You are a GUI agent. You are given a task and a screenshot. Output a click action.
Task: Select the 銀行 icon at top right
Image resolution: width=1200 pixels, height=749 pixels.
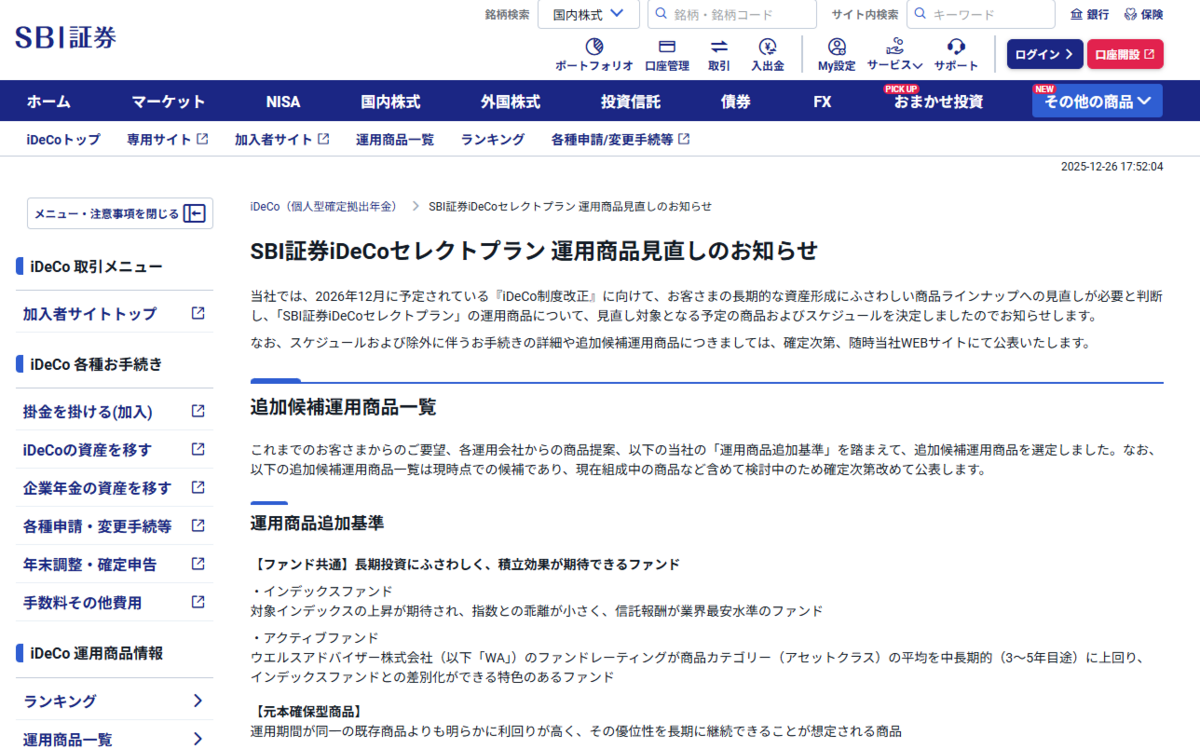pos(1090,14)
